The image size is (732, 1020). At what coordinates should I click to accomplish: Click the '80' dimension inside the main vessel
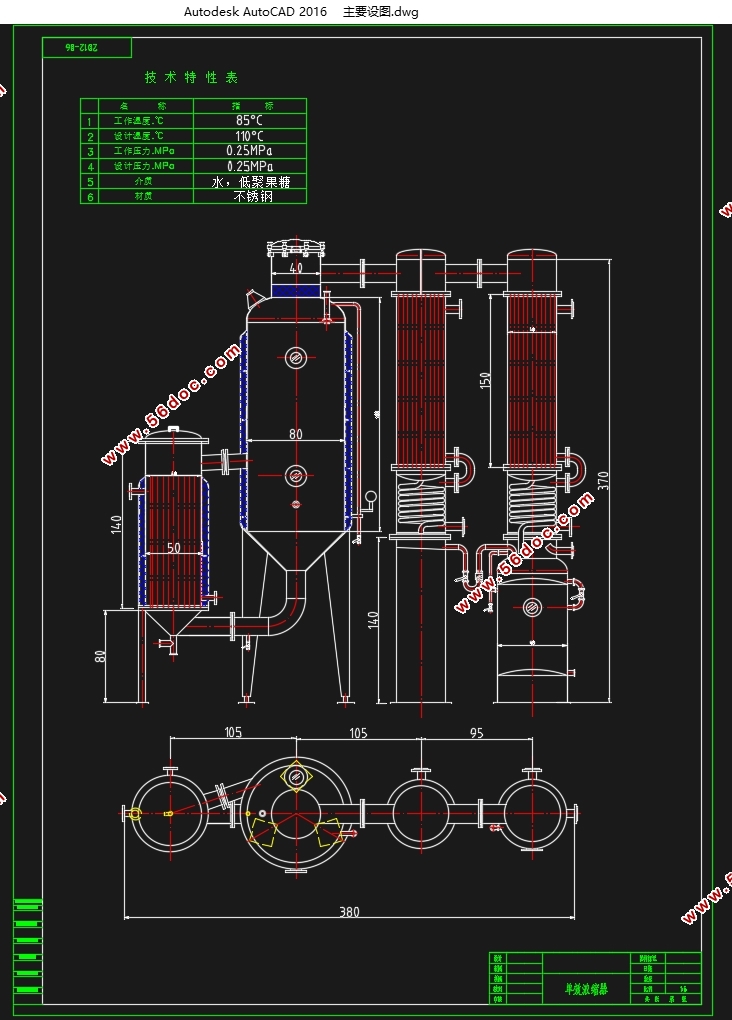point(295,433)
